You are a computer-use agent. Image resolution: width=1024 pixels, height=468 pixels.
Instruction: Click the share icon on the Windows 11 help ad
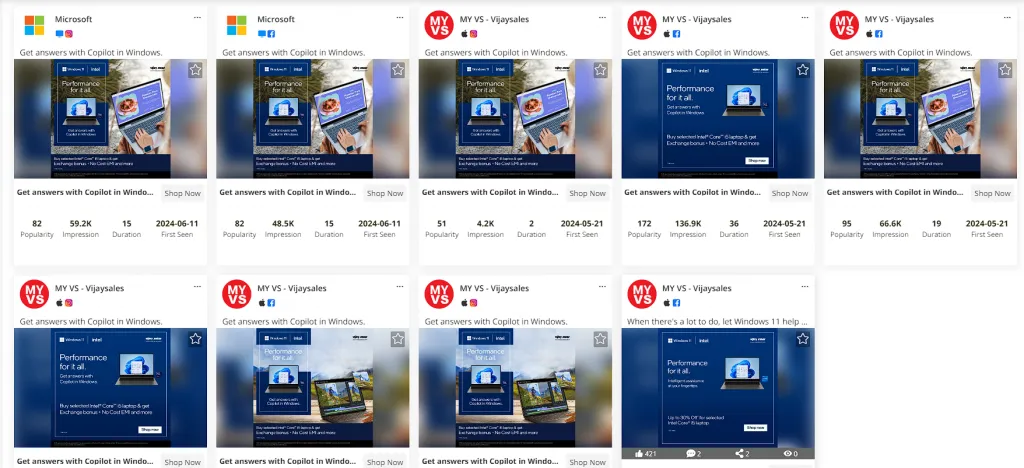(x=739, y=453)
